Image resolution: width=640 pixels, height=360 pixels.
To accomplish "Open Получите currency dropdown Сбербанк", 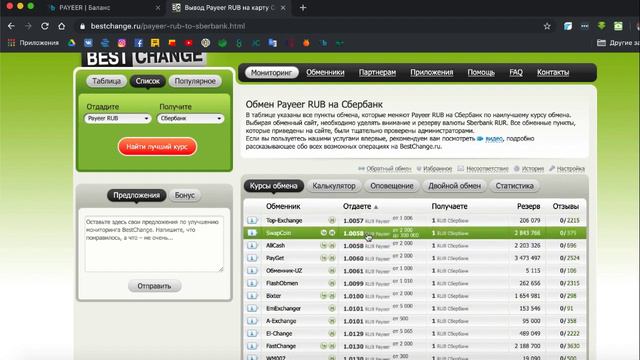I will coord(191,118).
